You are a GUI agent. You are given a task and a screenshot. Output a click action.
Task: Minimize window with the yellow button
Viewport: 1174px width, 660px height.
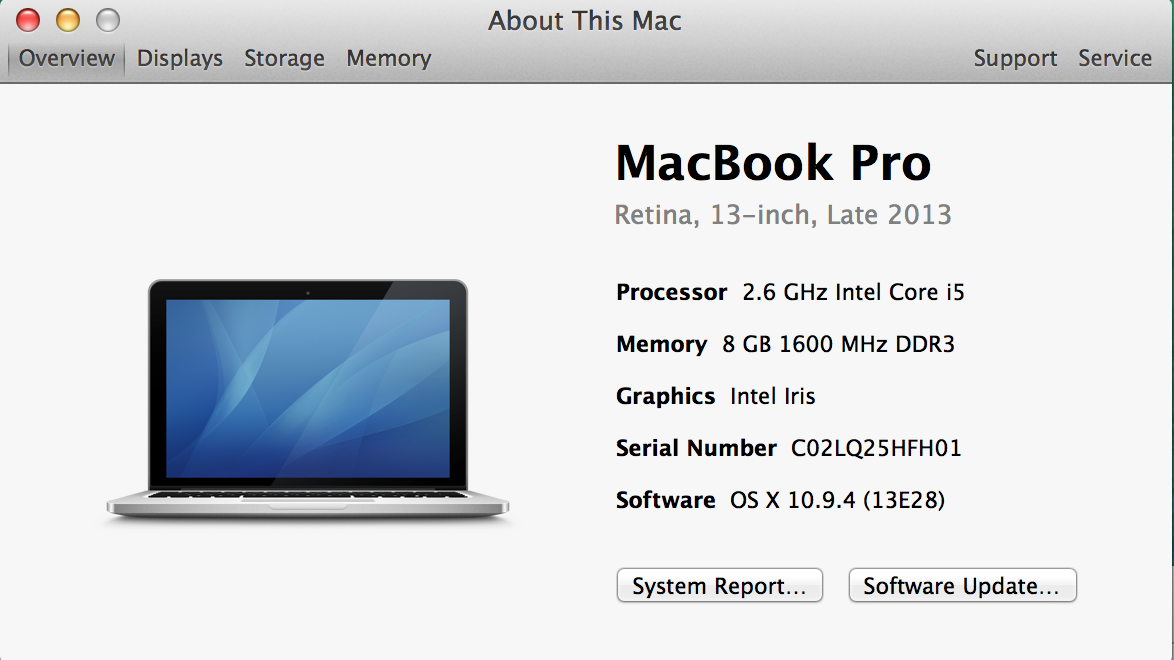pos(67,20)
